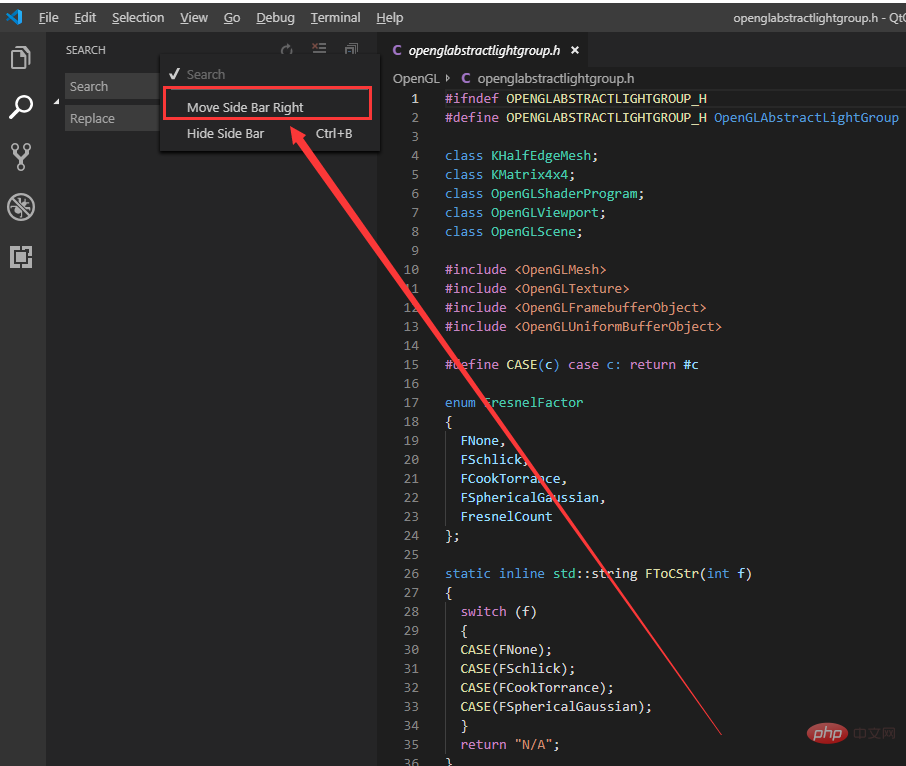Viewport: 906px width, 766px height.
Task: Click <OpenGLFramebufferObject> include text
Action: (x=610, y=308)
